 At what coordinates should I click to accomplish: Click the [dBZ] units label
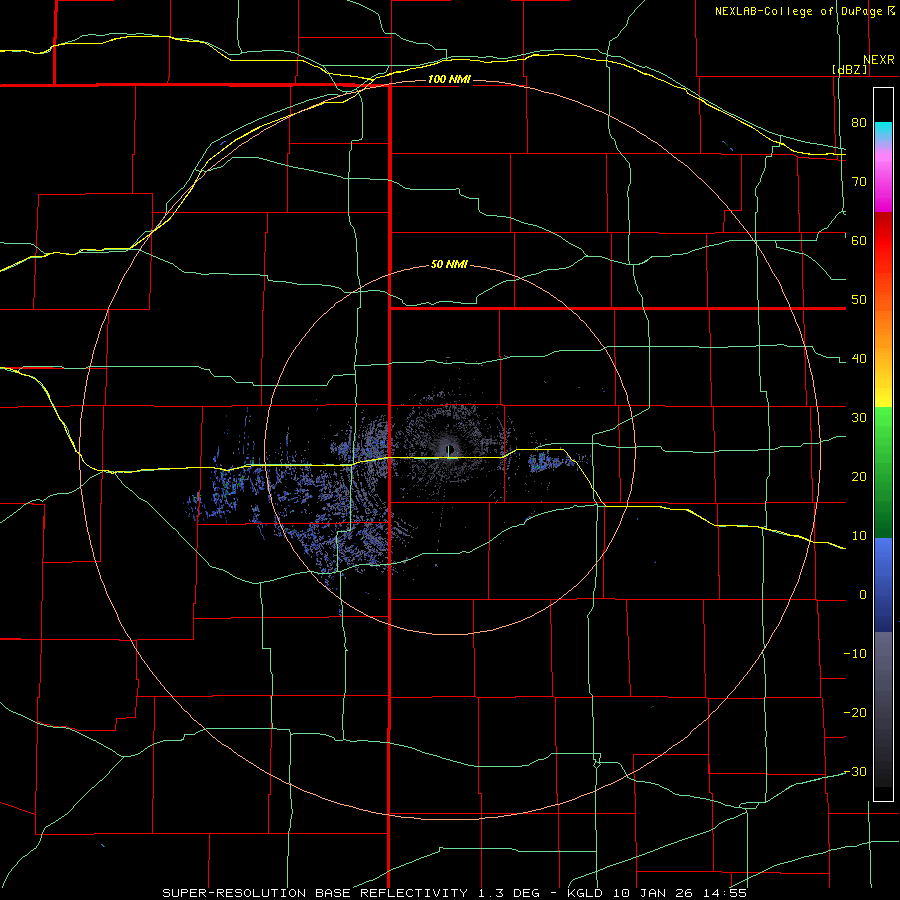tap(850, 69)
